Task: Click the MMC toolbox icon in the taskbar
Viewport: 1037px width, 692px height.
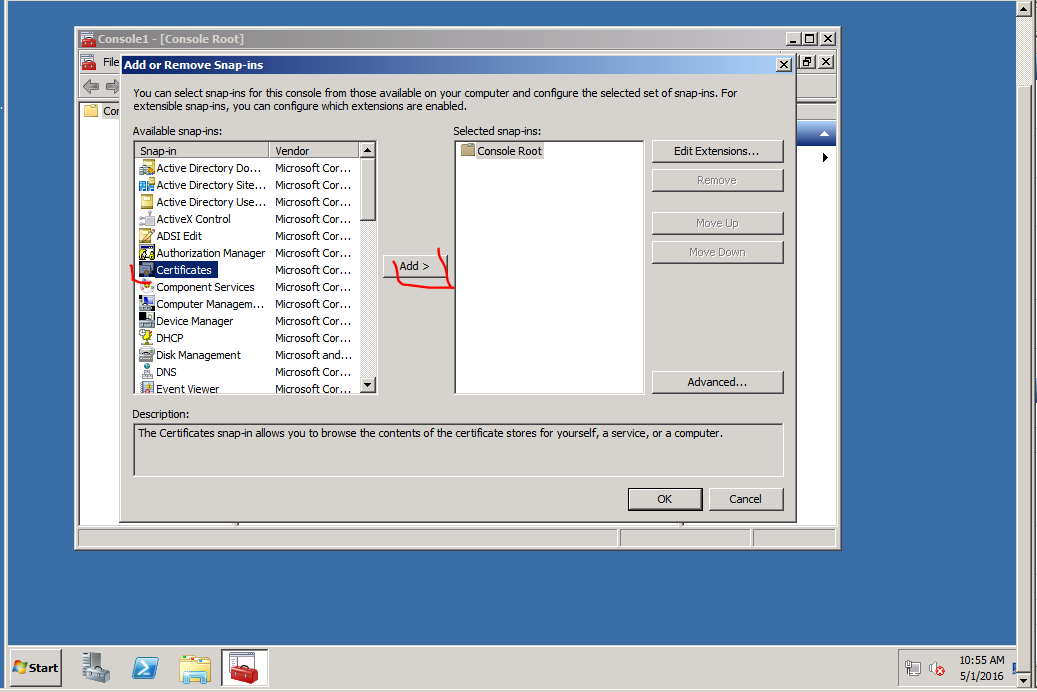Action: (244, 668)
